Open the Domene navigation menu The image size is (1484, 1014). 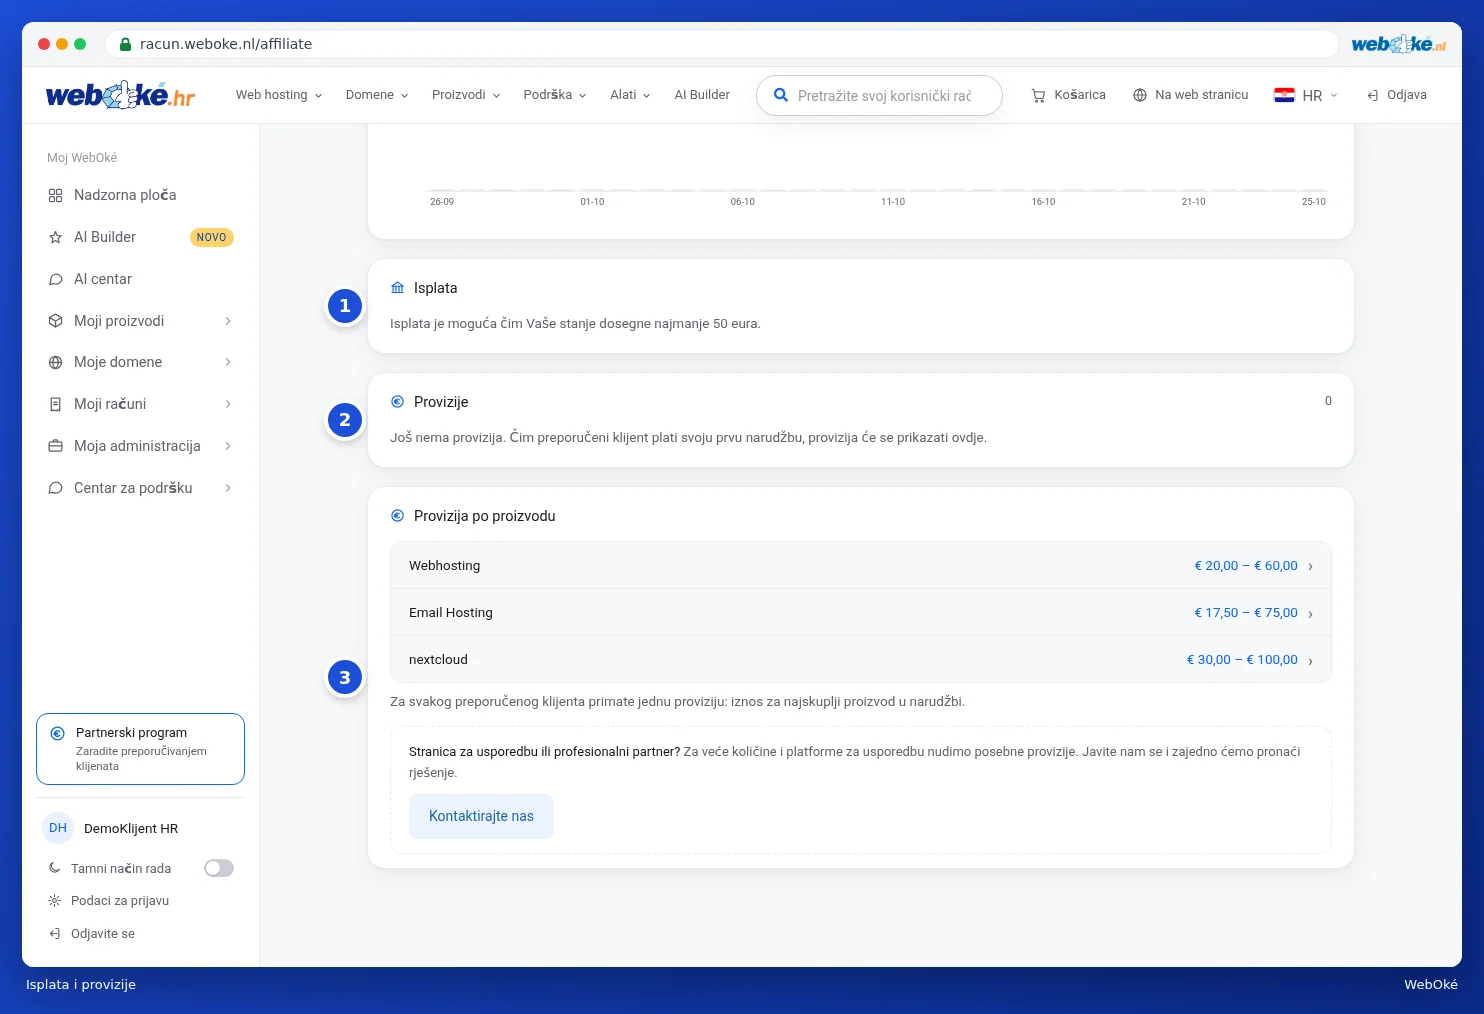[x=377, y=95]
